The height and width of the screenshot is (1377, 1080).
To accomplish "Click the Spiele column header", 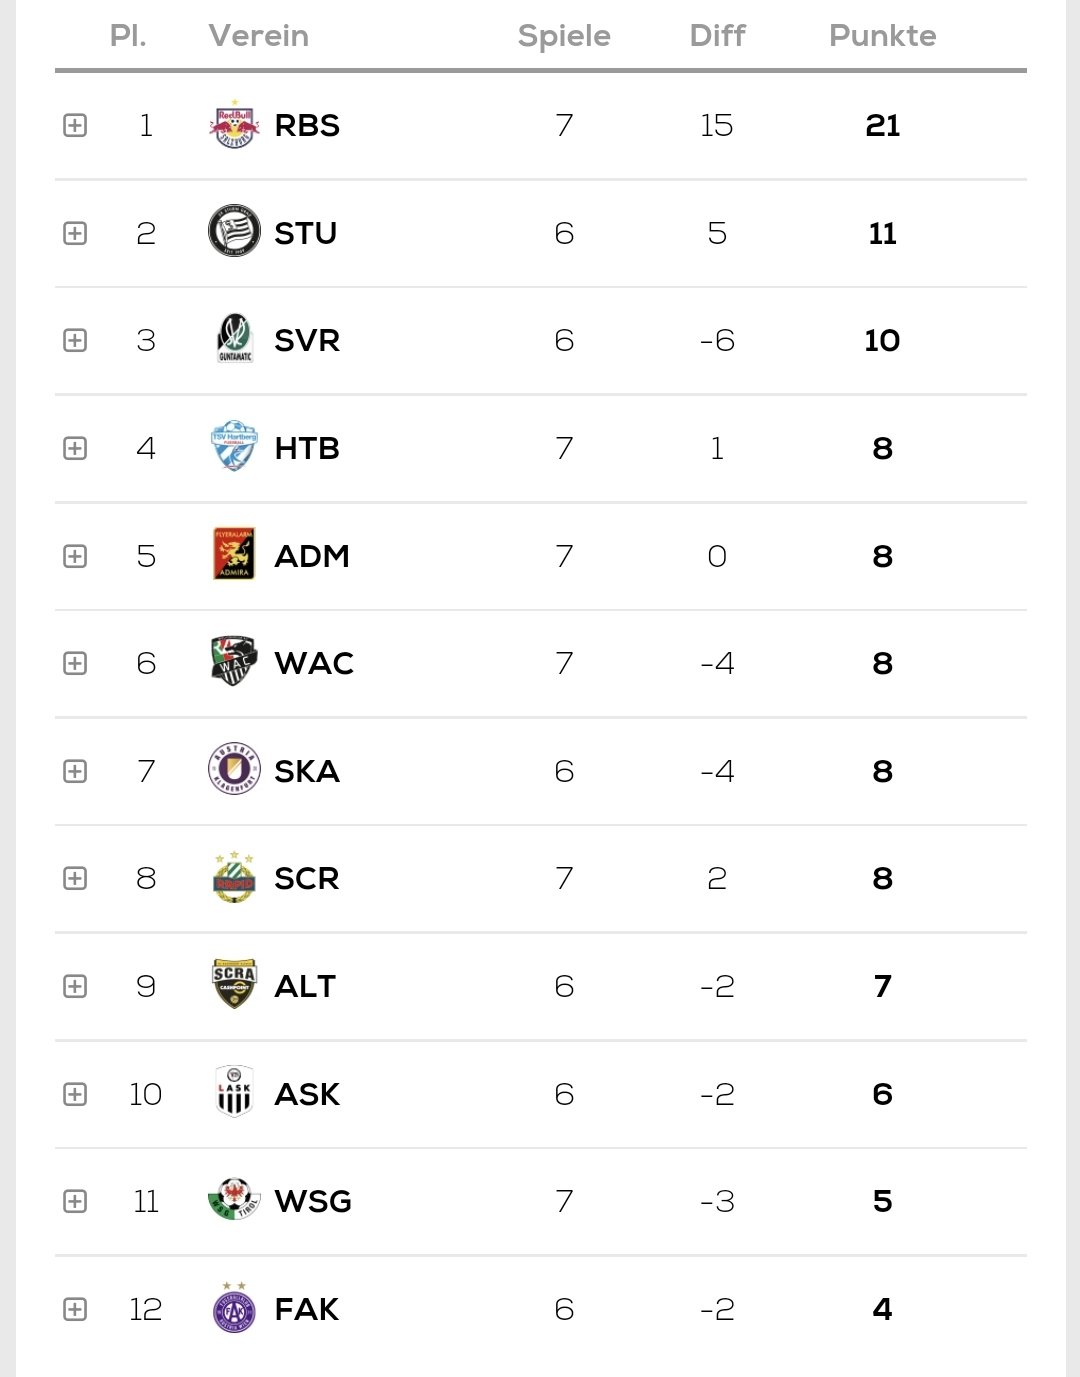I will 564,36.
